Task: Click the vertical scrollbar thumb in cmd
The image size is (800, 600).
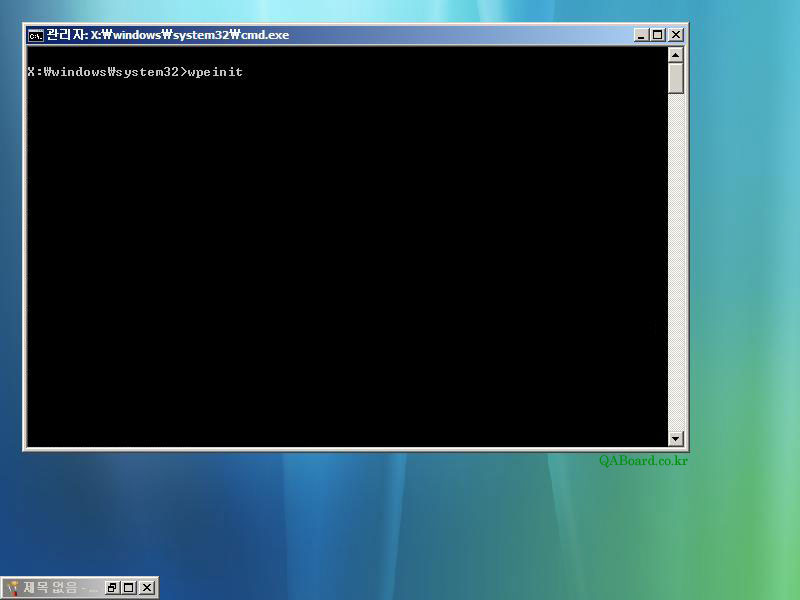Action: pos(676,78)
